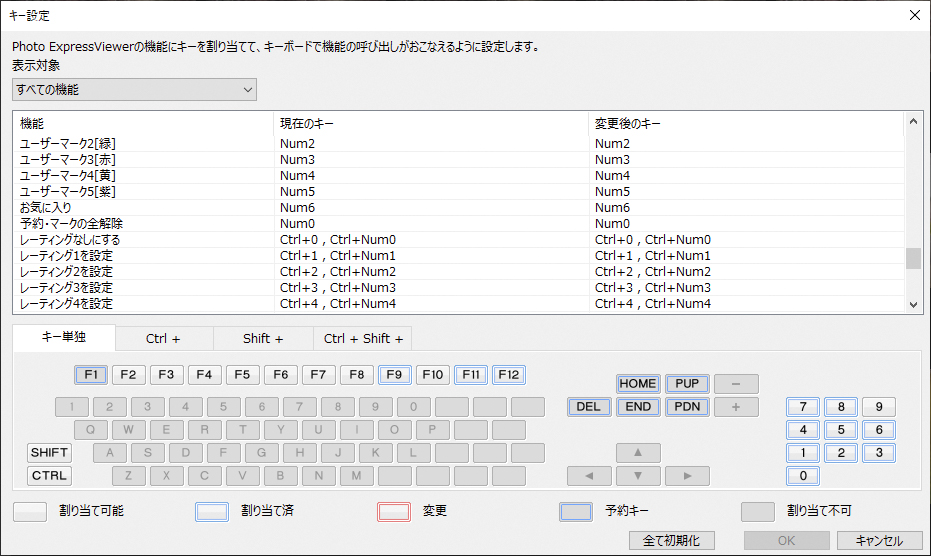The image size is (931, 556).
Task: Click the M key on virtual keyboard
Action: 356,476
